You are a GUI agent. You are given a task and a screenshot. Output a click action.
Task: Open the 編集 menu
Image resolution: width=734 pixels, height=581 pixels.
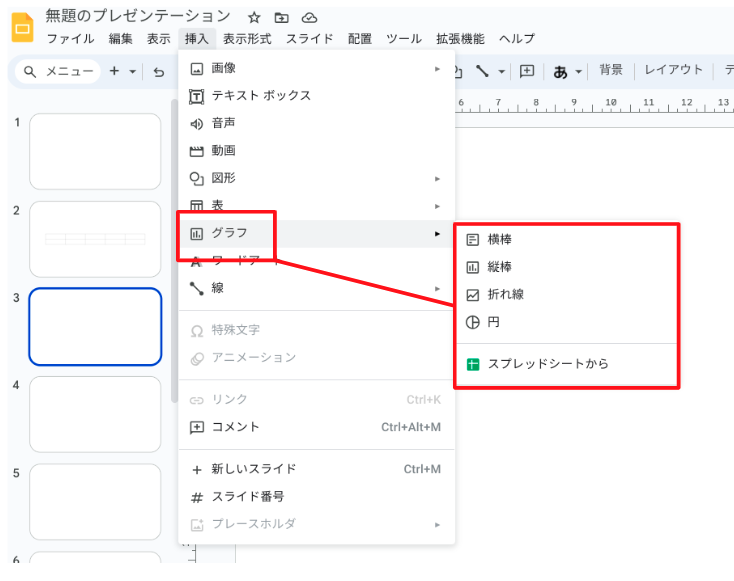120,38
